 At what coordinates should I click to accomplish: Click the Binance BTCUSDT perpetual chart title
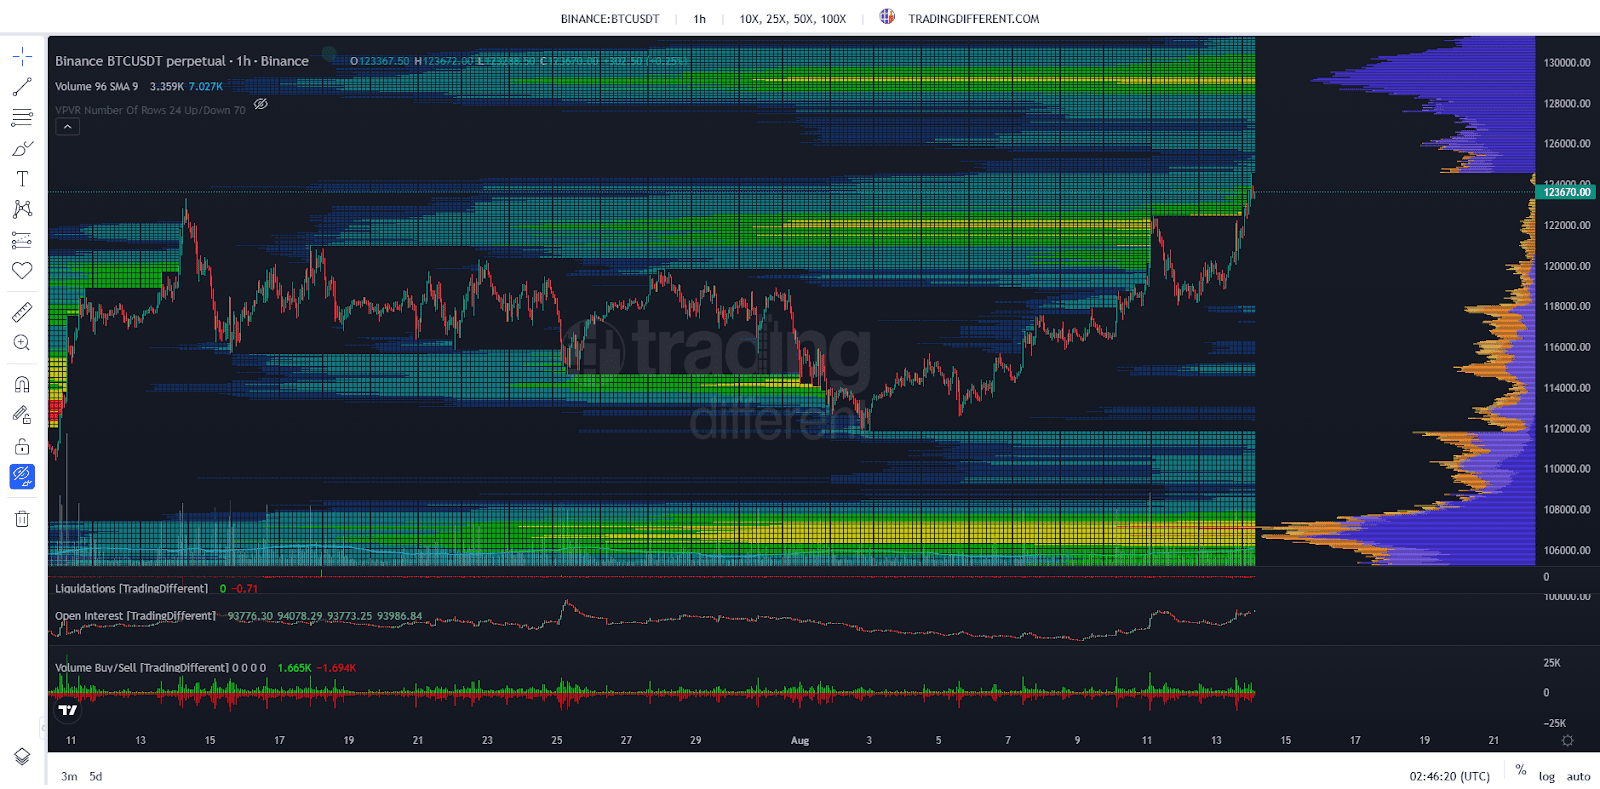[x=182, y=61]
